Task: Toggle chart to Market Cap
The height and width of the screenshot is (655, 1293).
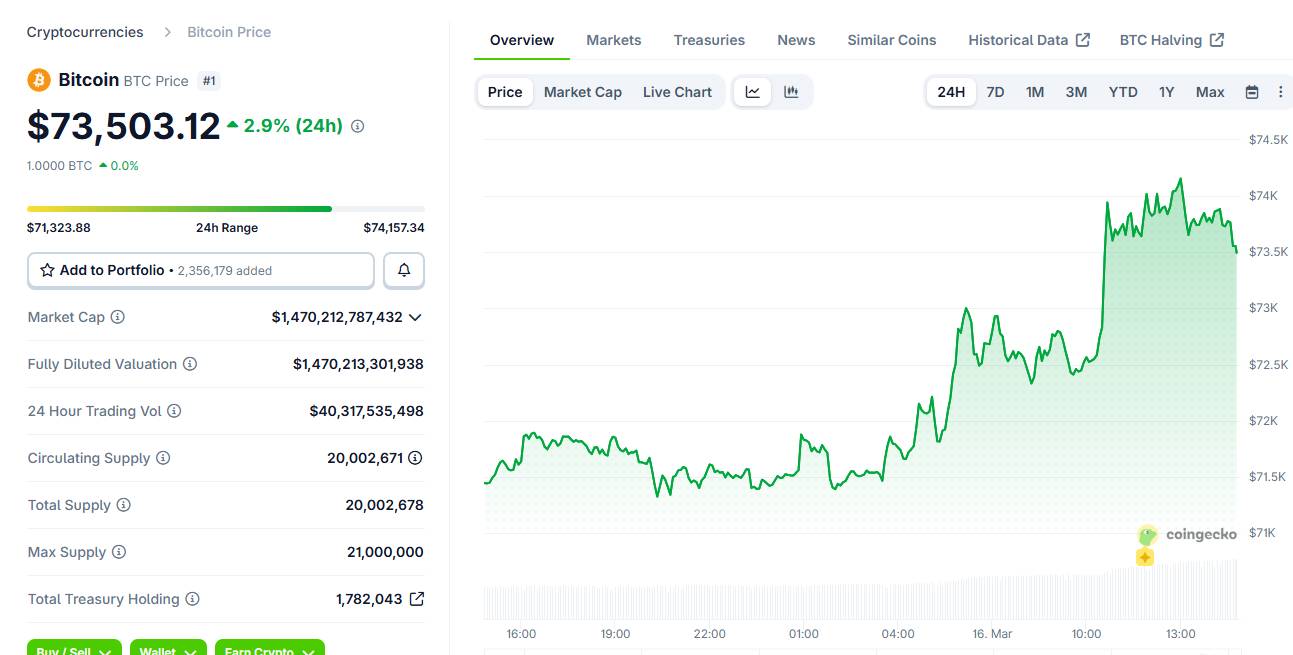Action: 582,92
